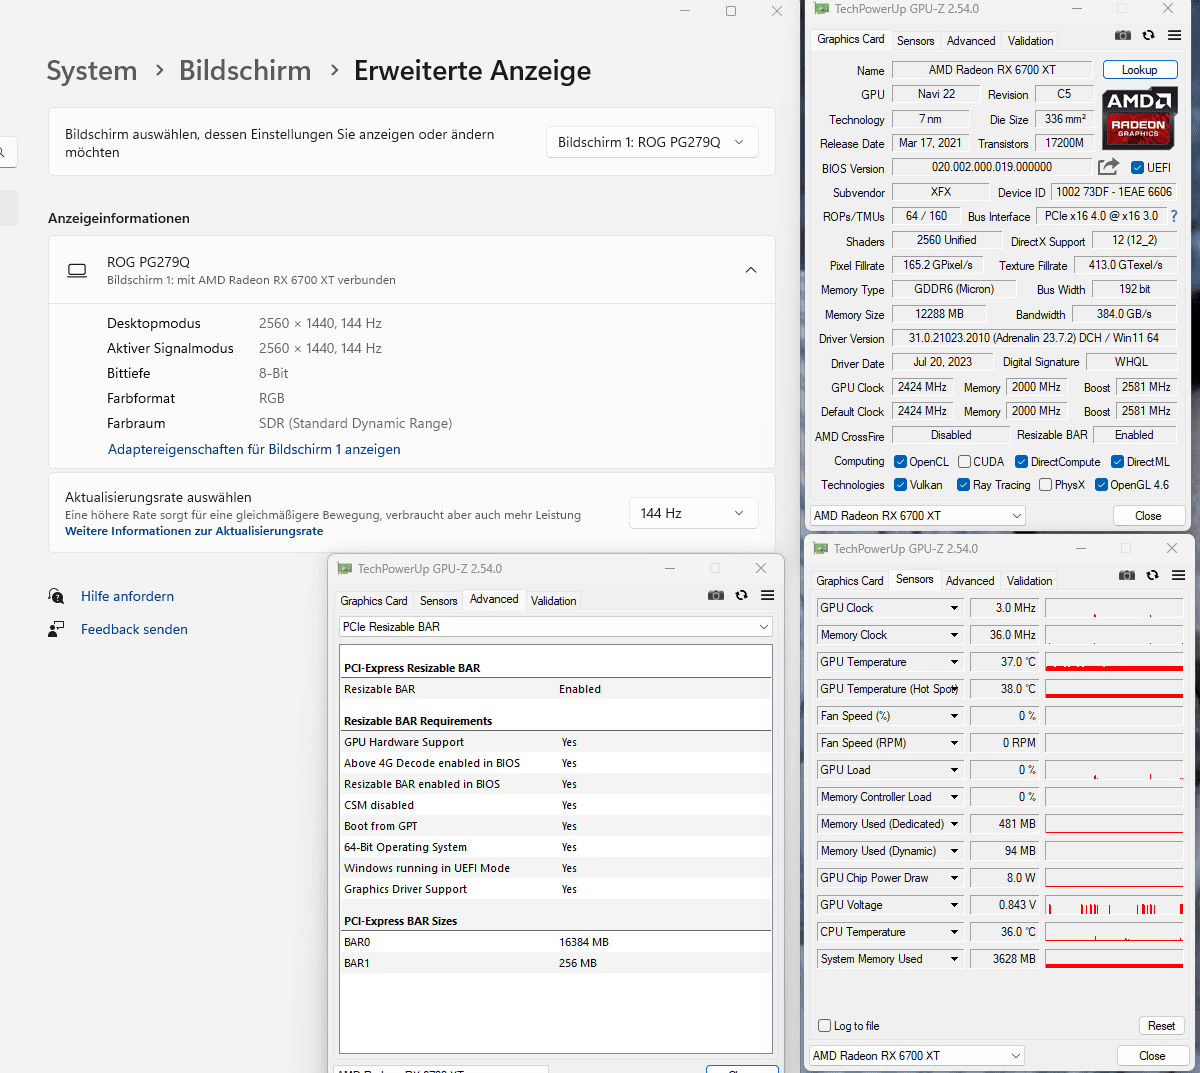Collapse the ROG PG279Q display info section
Image resolution: width=1200 pixels, height=1073 pixels.
[x=751, y=270]
